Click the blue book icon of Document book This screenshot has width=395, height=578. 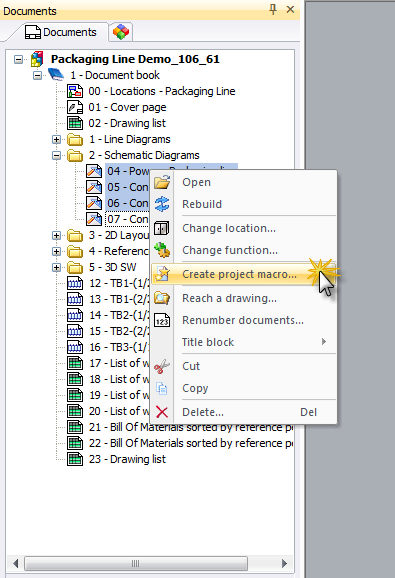[56, 75]
